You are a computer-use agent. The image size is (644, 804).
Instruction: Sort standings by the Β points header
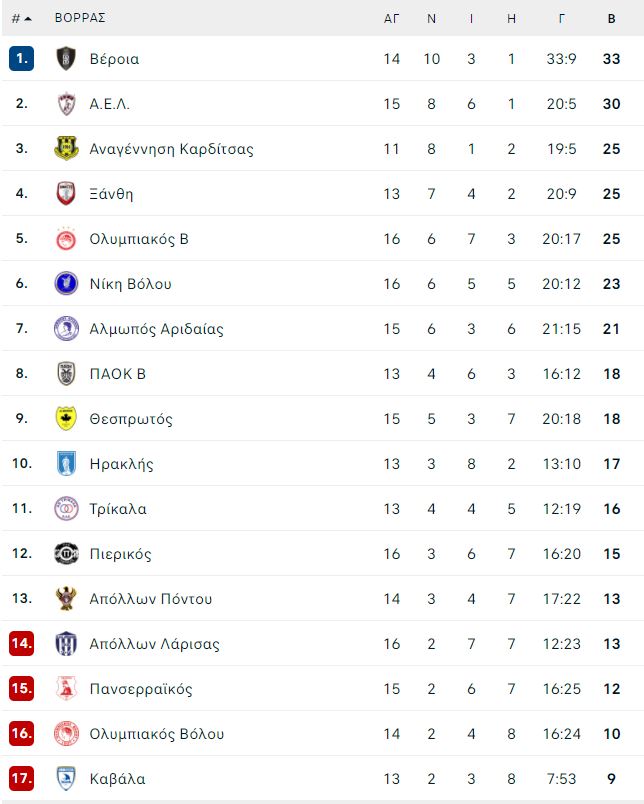[611, 18]
